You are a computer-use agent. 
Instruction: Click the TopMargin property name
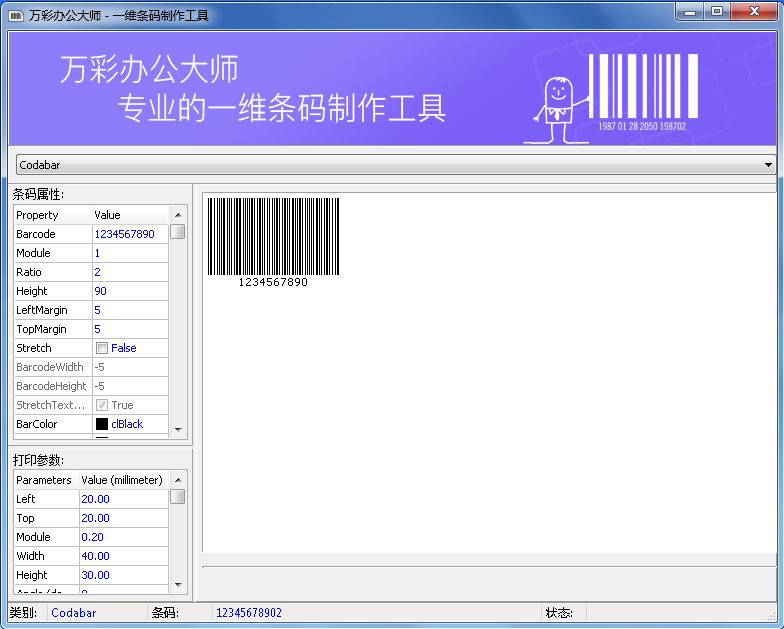click(41, 329)
